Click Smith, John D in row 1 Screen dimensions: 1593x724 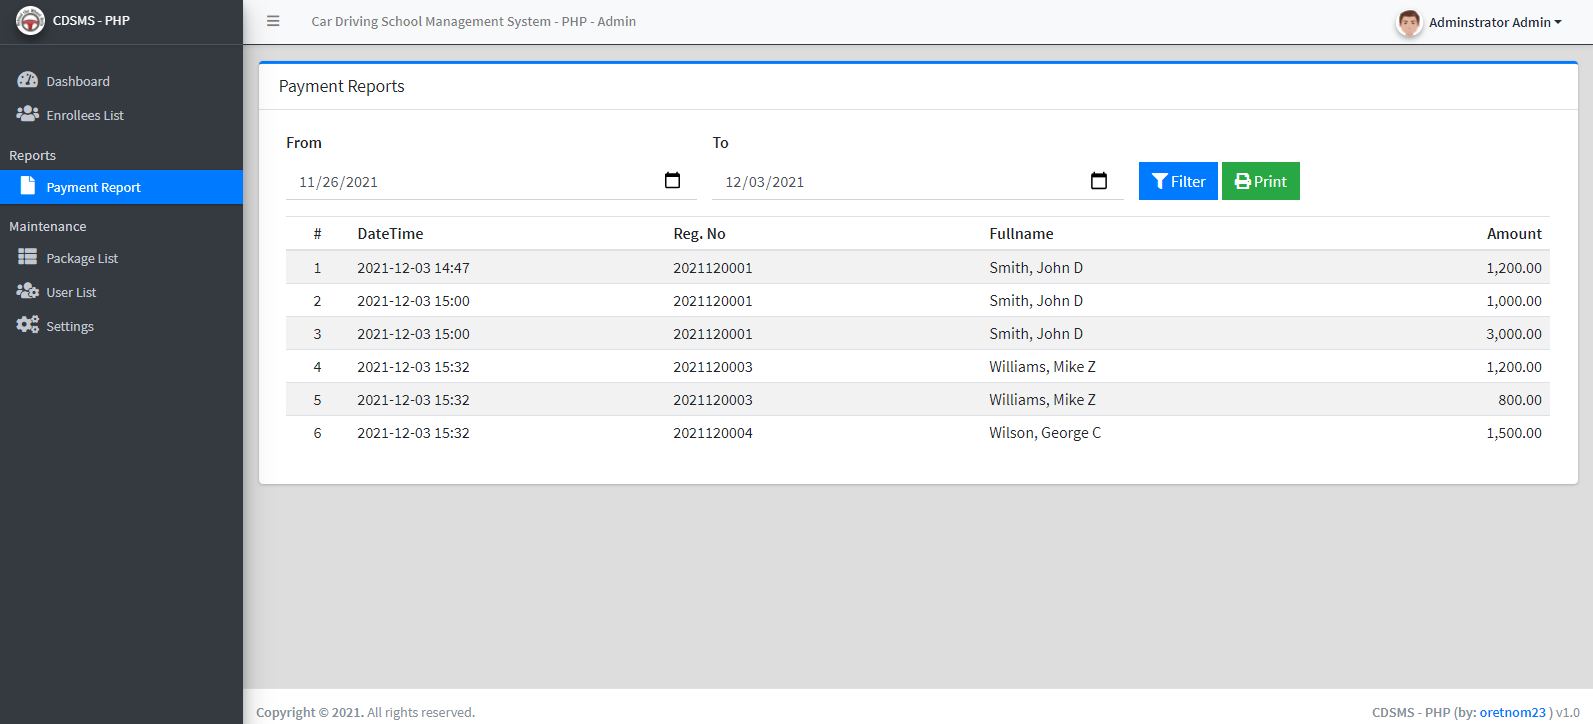(x=1035, y=267)
